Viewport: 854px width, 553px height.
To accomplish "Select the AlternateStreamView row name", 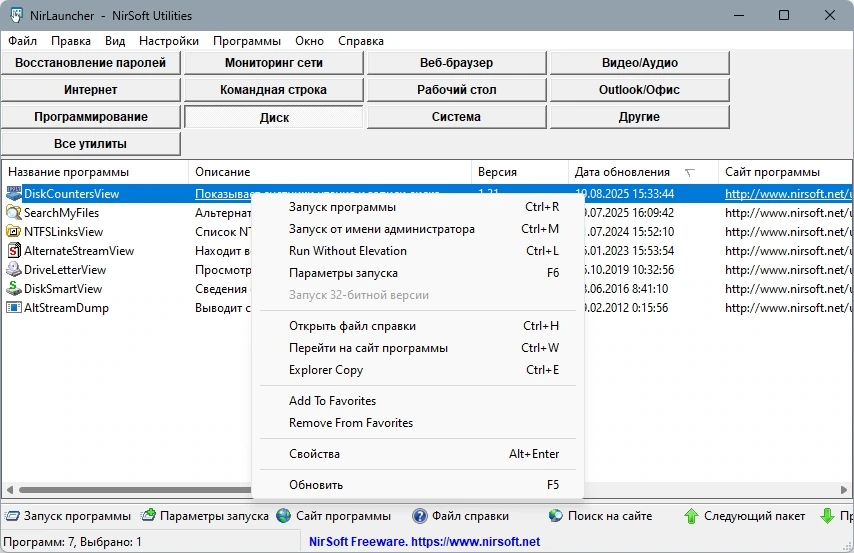I will [79, 251].
